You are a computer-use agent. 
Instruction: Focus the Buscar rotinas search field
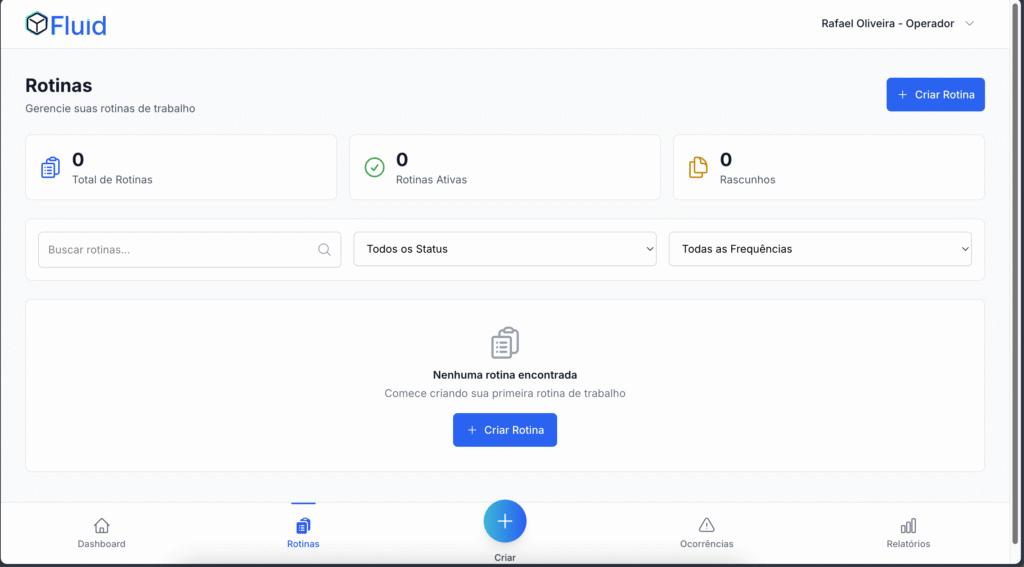[178, 250]
